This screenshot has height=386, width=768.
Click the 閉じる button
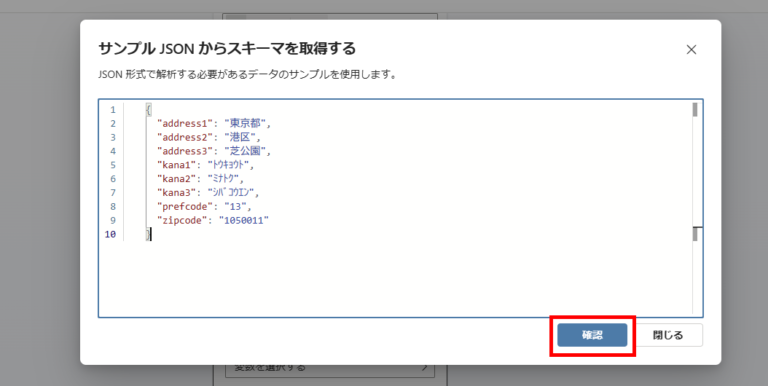668,335
